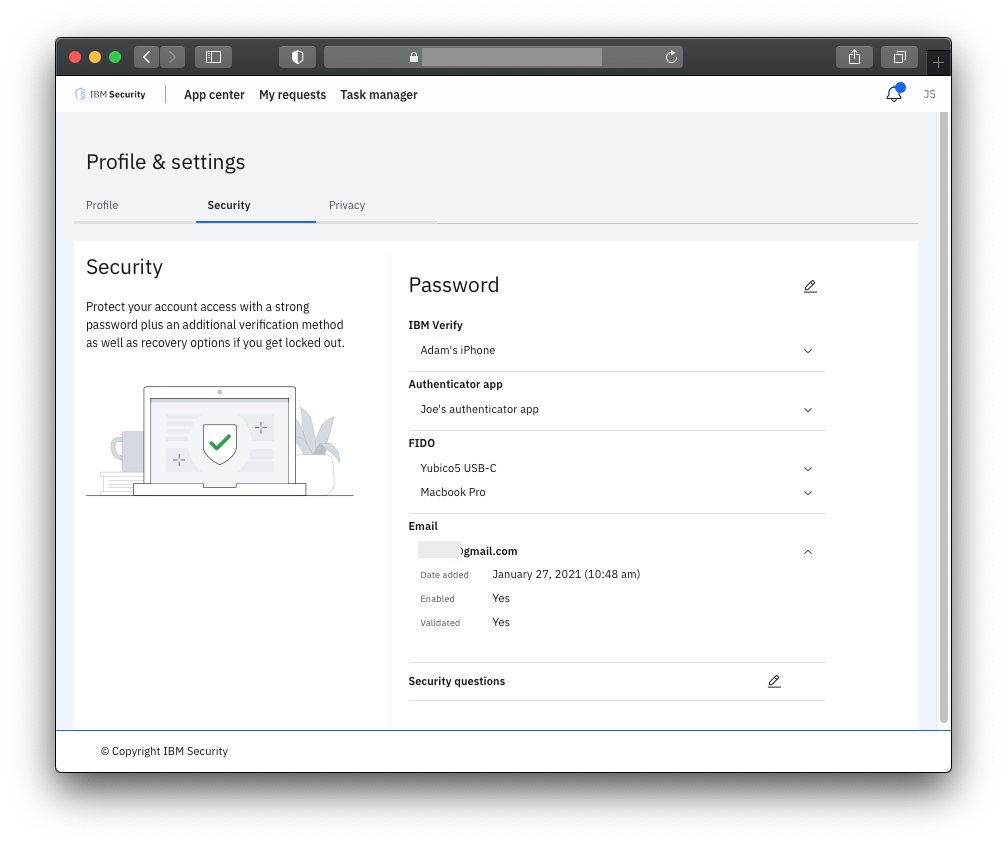Go forward with browser forward arrow
The width and height of the screenshot is (1007, 846).
point(172,57)
